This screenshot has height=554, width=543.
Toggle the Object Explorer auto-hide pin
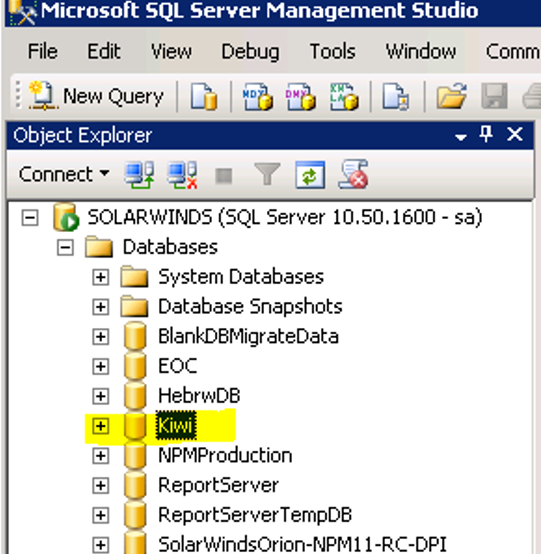[x=486, y=134]
